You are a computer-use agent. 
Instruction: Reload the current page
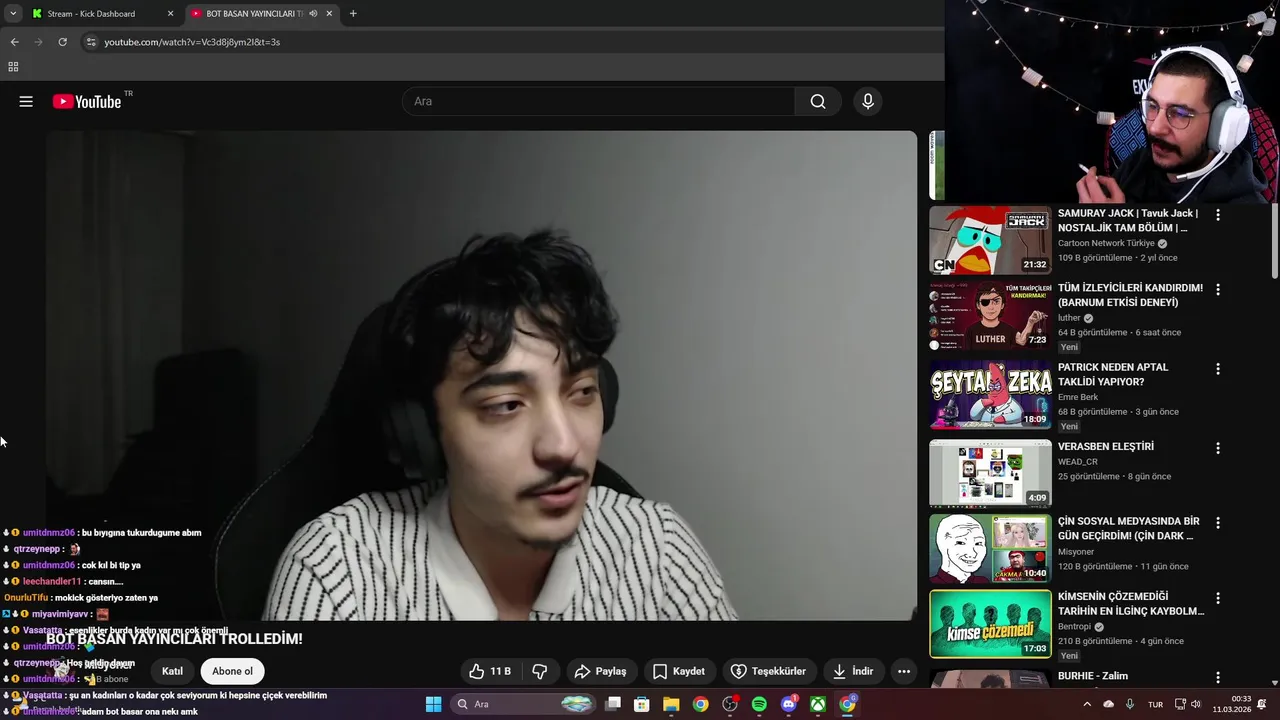click(62, 42)
